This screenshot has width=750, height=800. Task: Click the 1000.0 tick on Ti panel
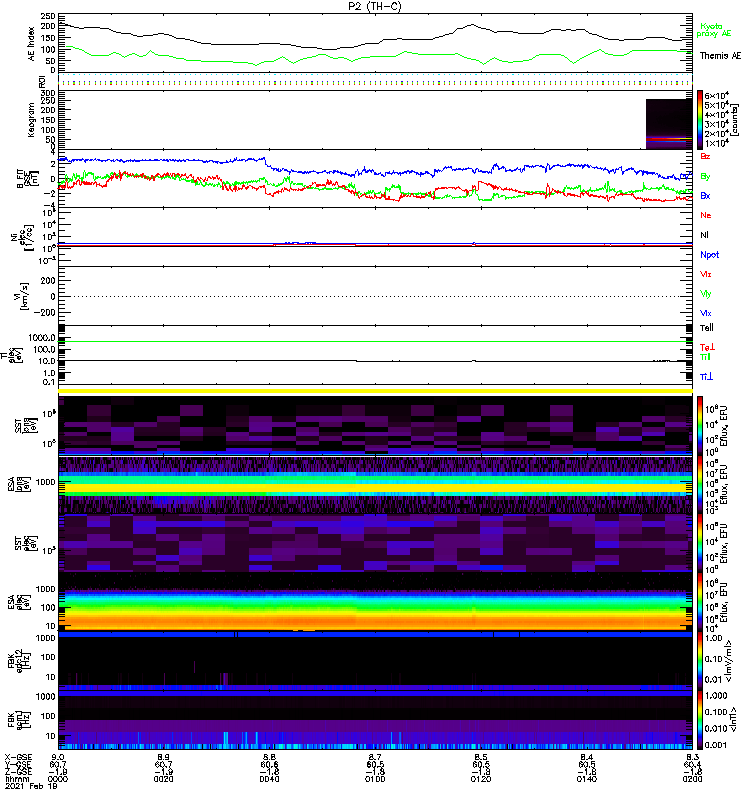pos(41,338)
